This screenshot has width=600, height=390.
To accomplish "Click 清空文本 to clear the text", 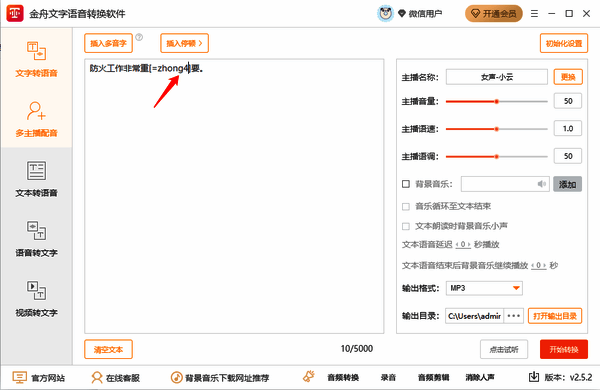I will pos(108,349).
